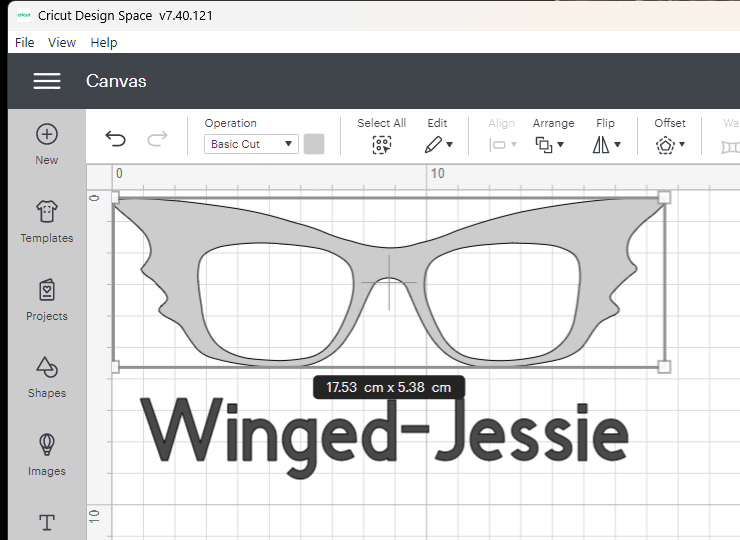Undo the last action
Screen dimensions: 740x540
click(116, 140)
